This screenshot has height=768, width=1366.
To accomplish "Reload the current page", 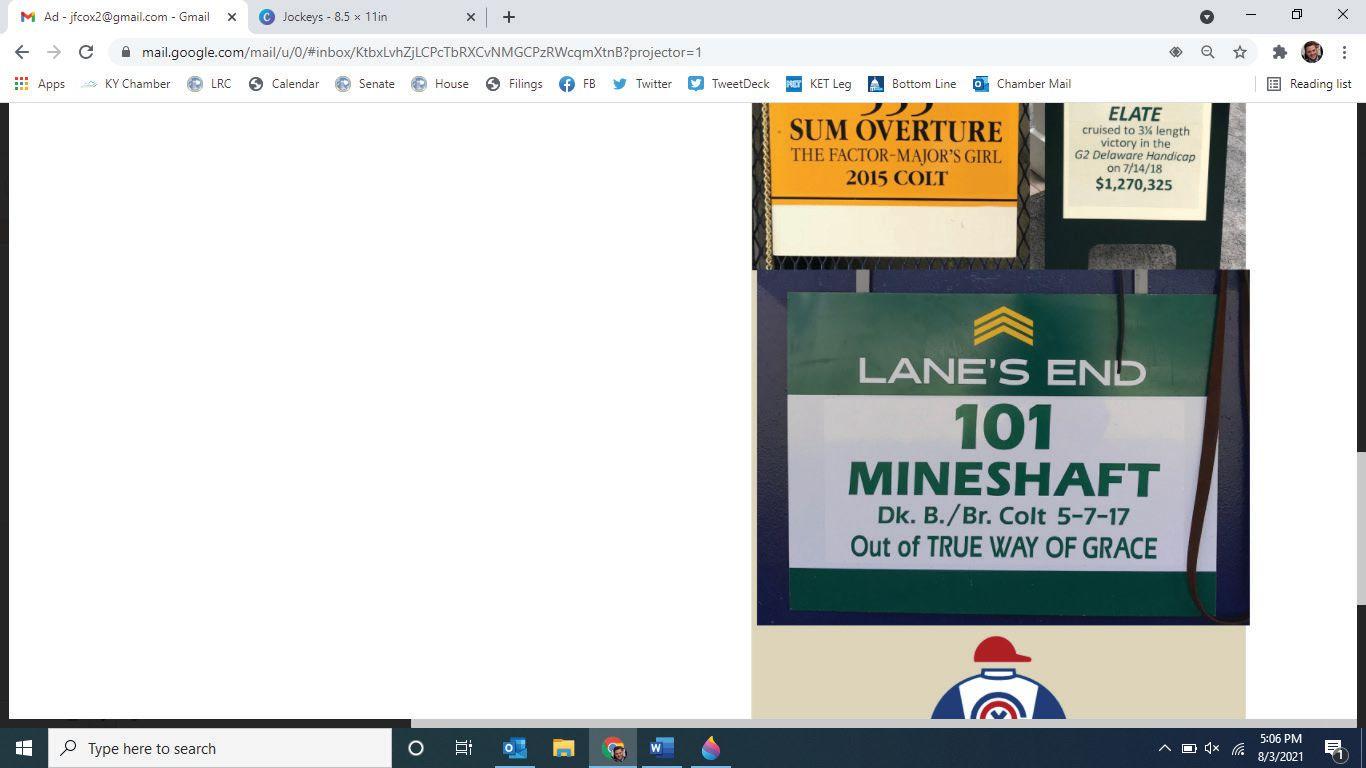I will pos(86,52).
